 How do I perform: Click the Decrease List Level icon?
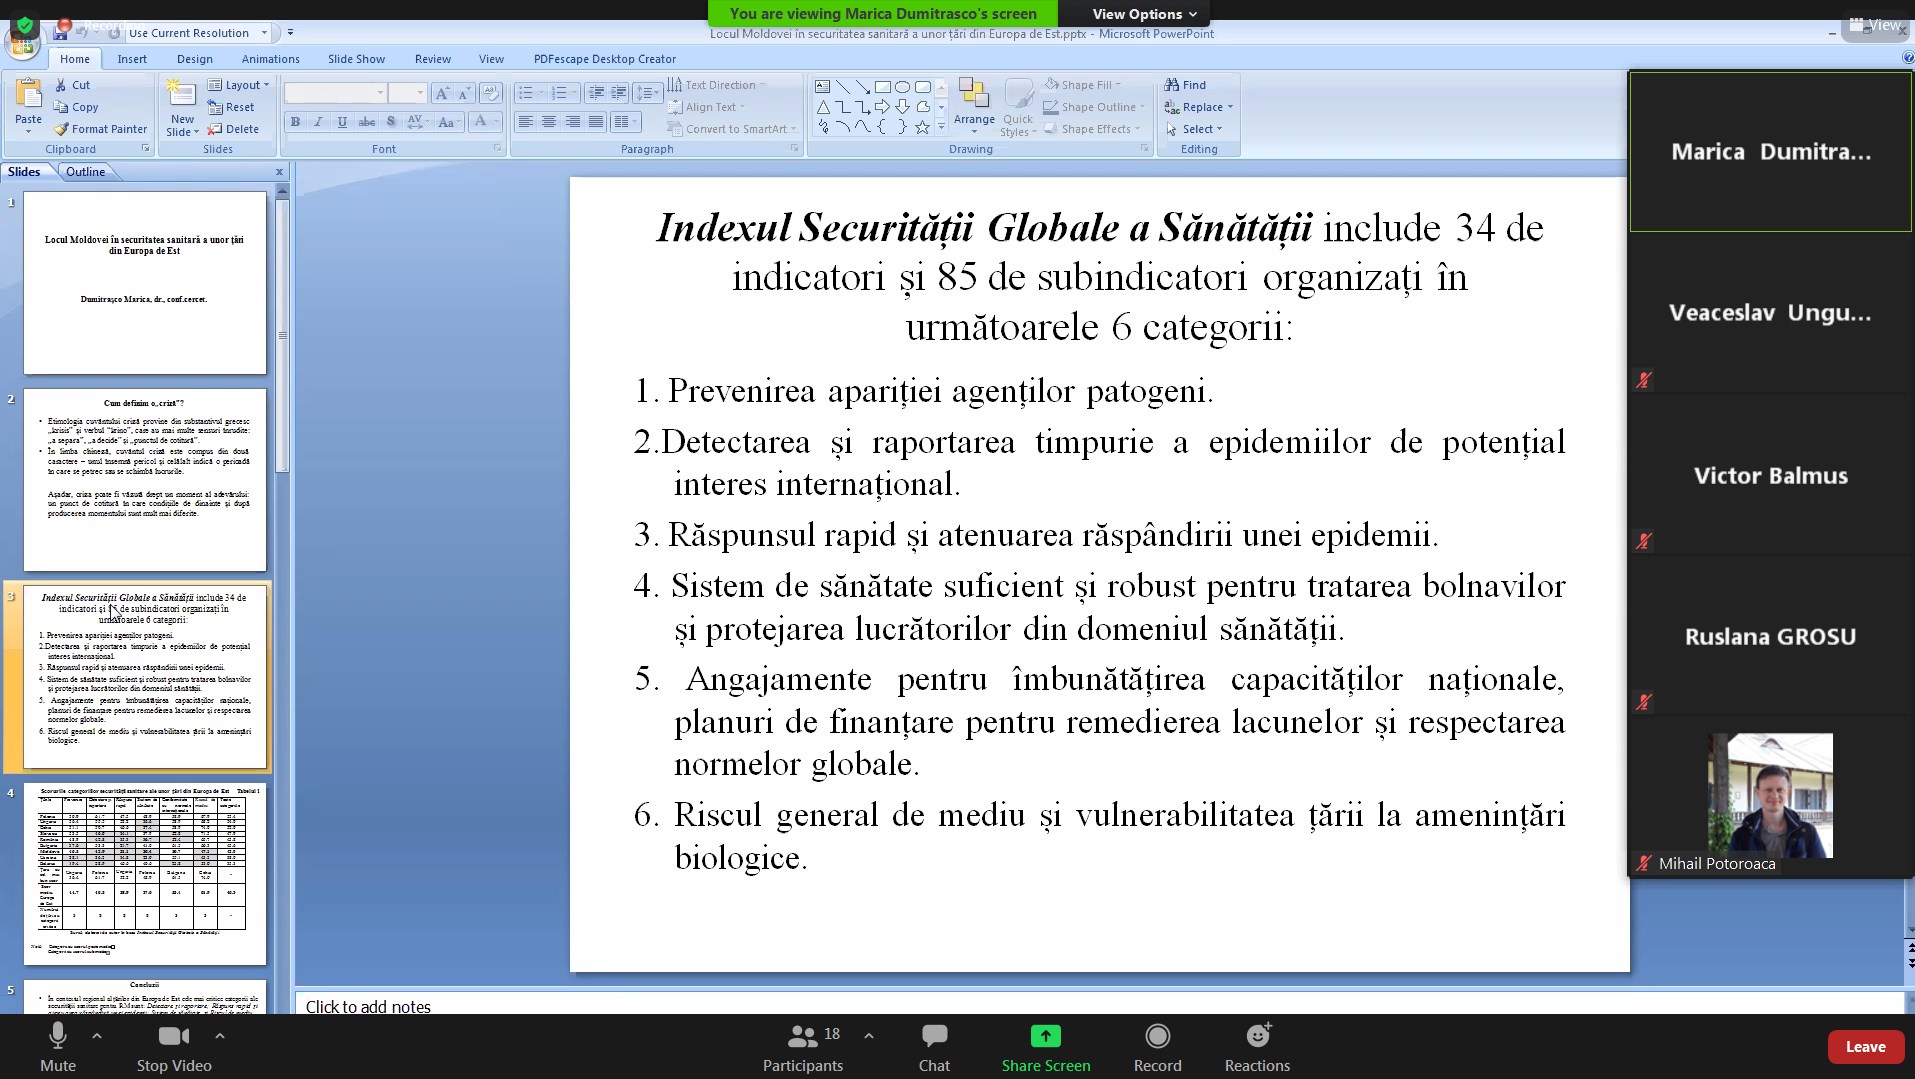click(596, 93)
